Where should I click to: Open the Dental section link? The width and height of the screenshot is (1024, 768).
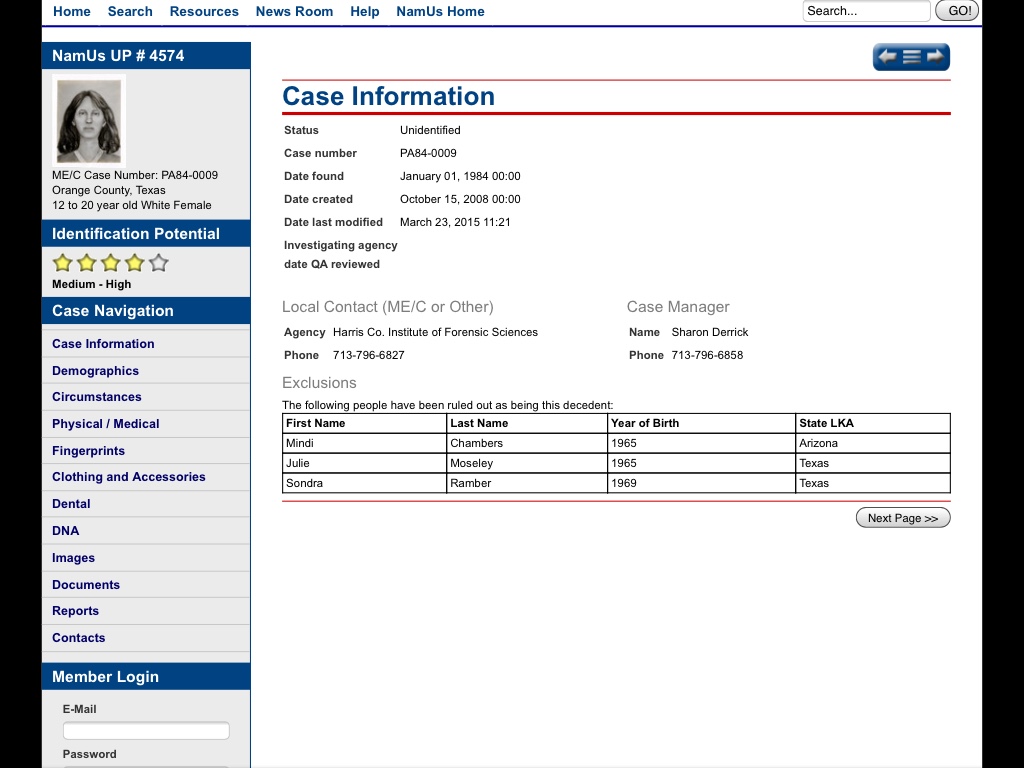(71, 504)
